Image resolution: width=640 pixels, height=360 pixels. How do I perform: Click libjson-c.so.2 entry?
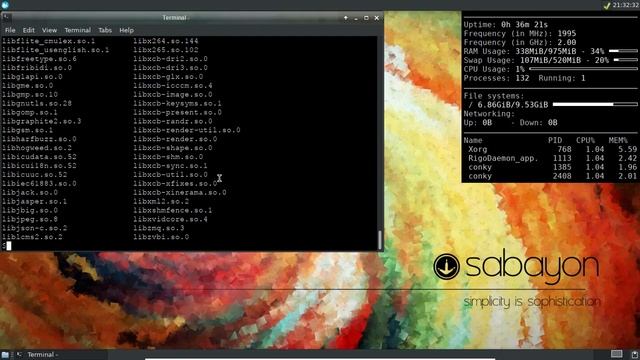(x=35, y=228)
